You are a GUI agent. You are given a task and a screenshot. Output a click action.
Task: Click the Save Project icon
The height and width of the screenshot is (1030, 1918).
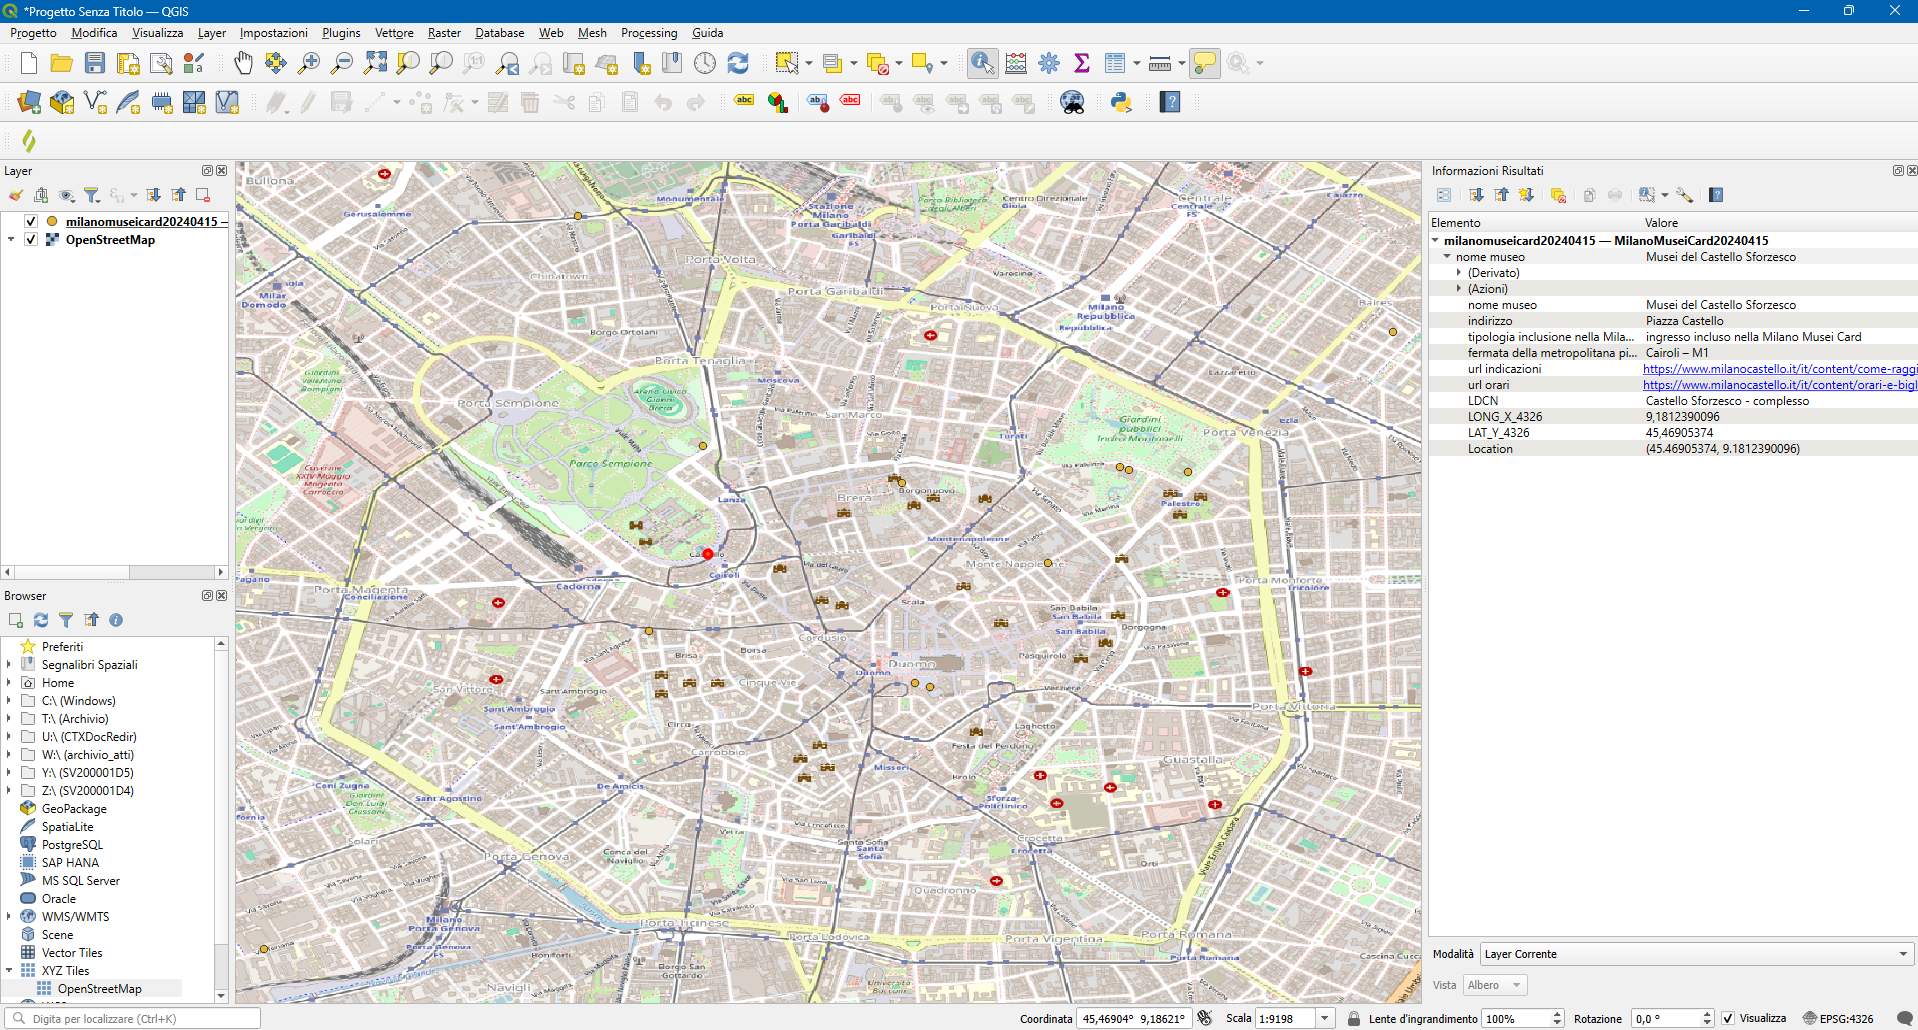[95, 63]
